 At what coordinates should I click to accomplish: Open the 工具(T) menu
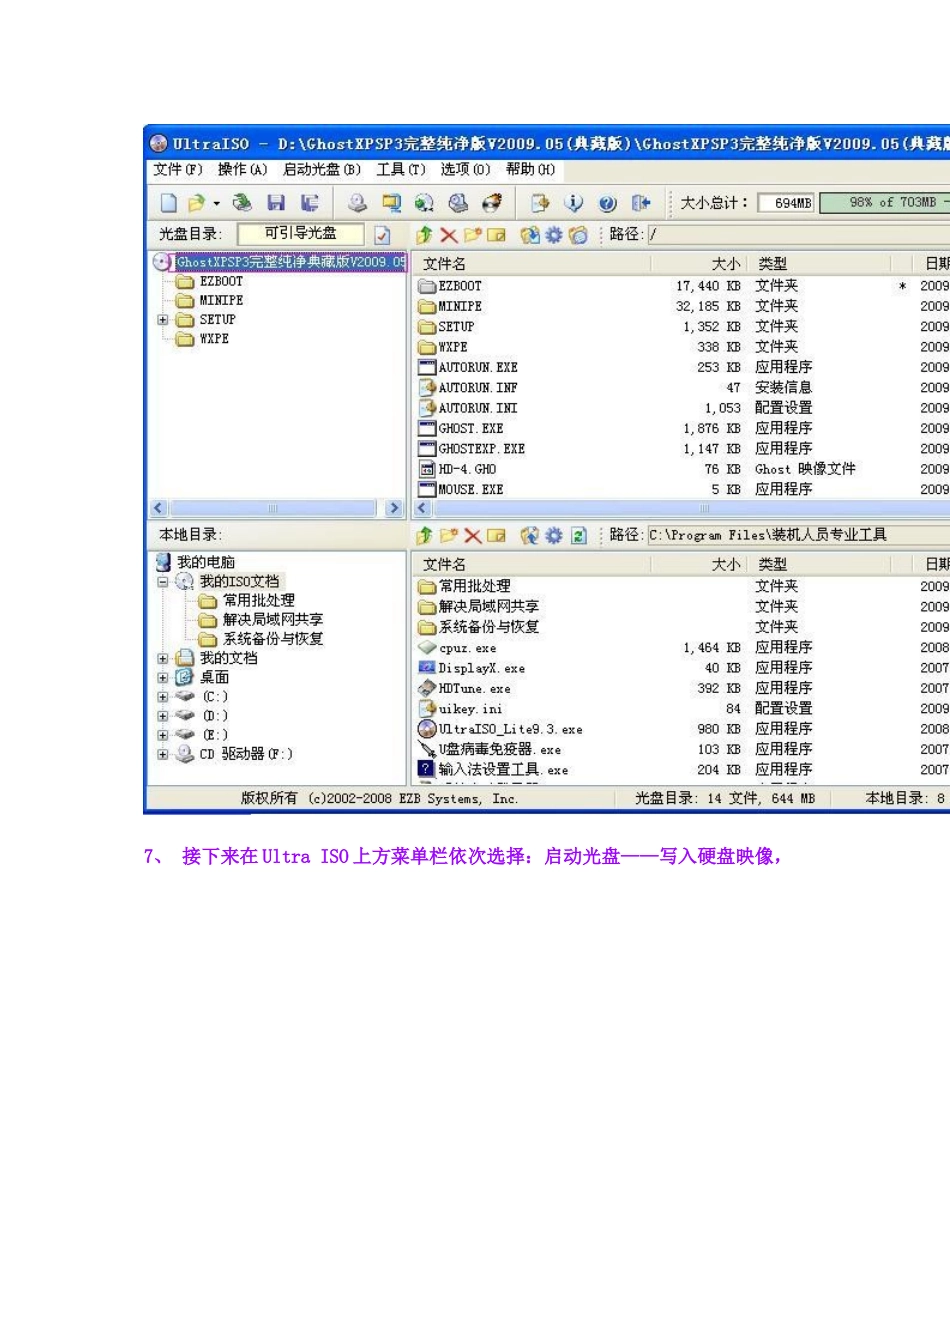(x=401, y=170)
